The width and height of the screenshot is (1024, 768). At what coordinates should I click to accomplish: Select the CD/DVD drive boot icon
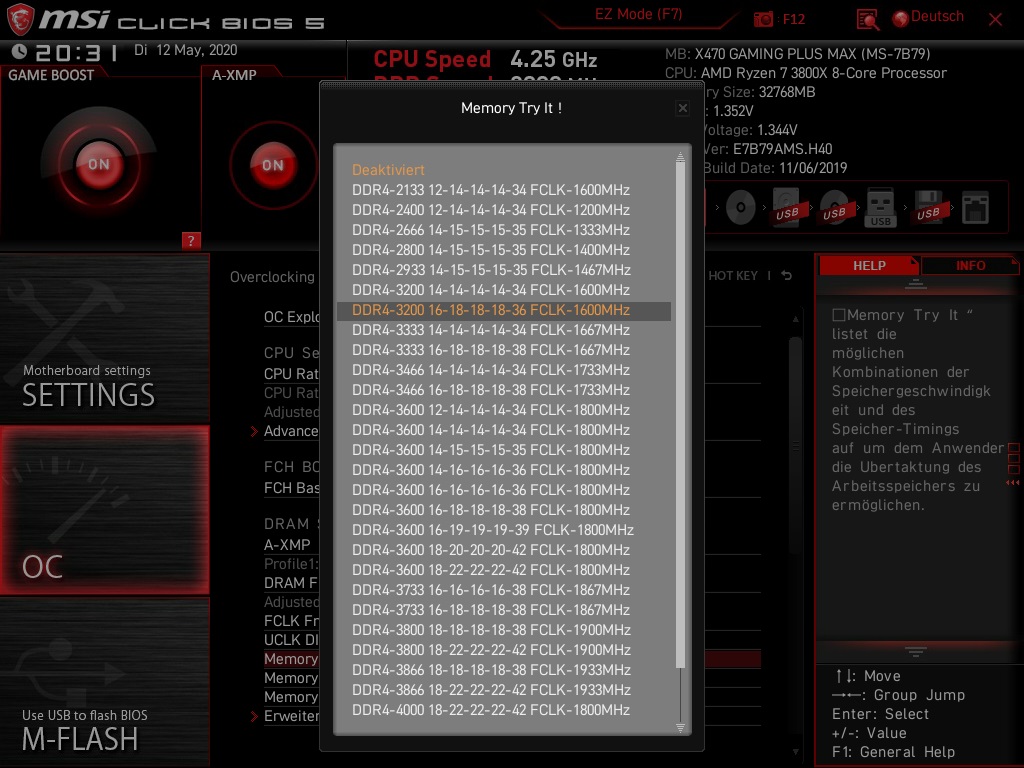point(740,207)
